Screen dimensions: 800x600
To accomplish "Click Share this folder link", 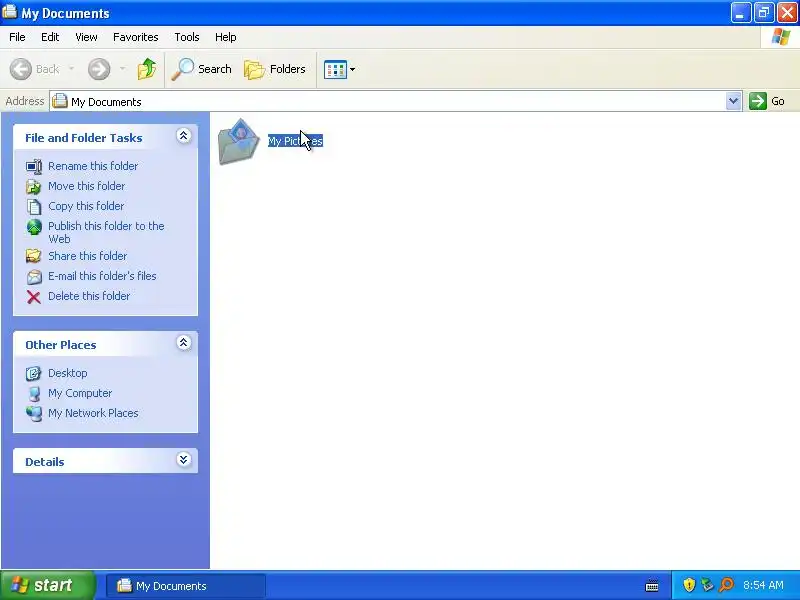I will [x=87, y=256].
